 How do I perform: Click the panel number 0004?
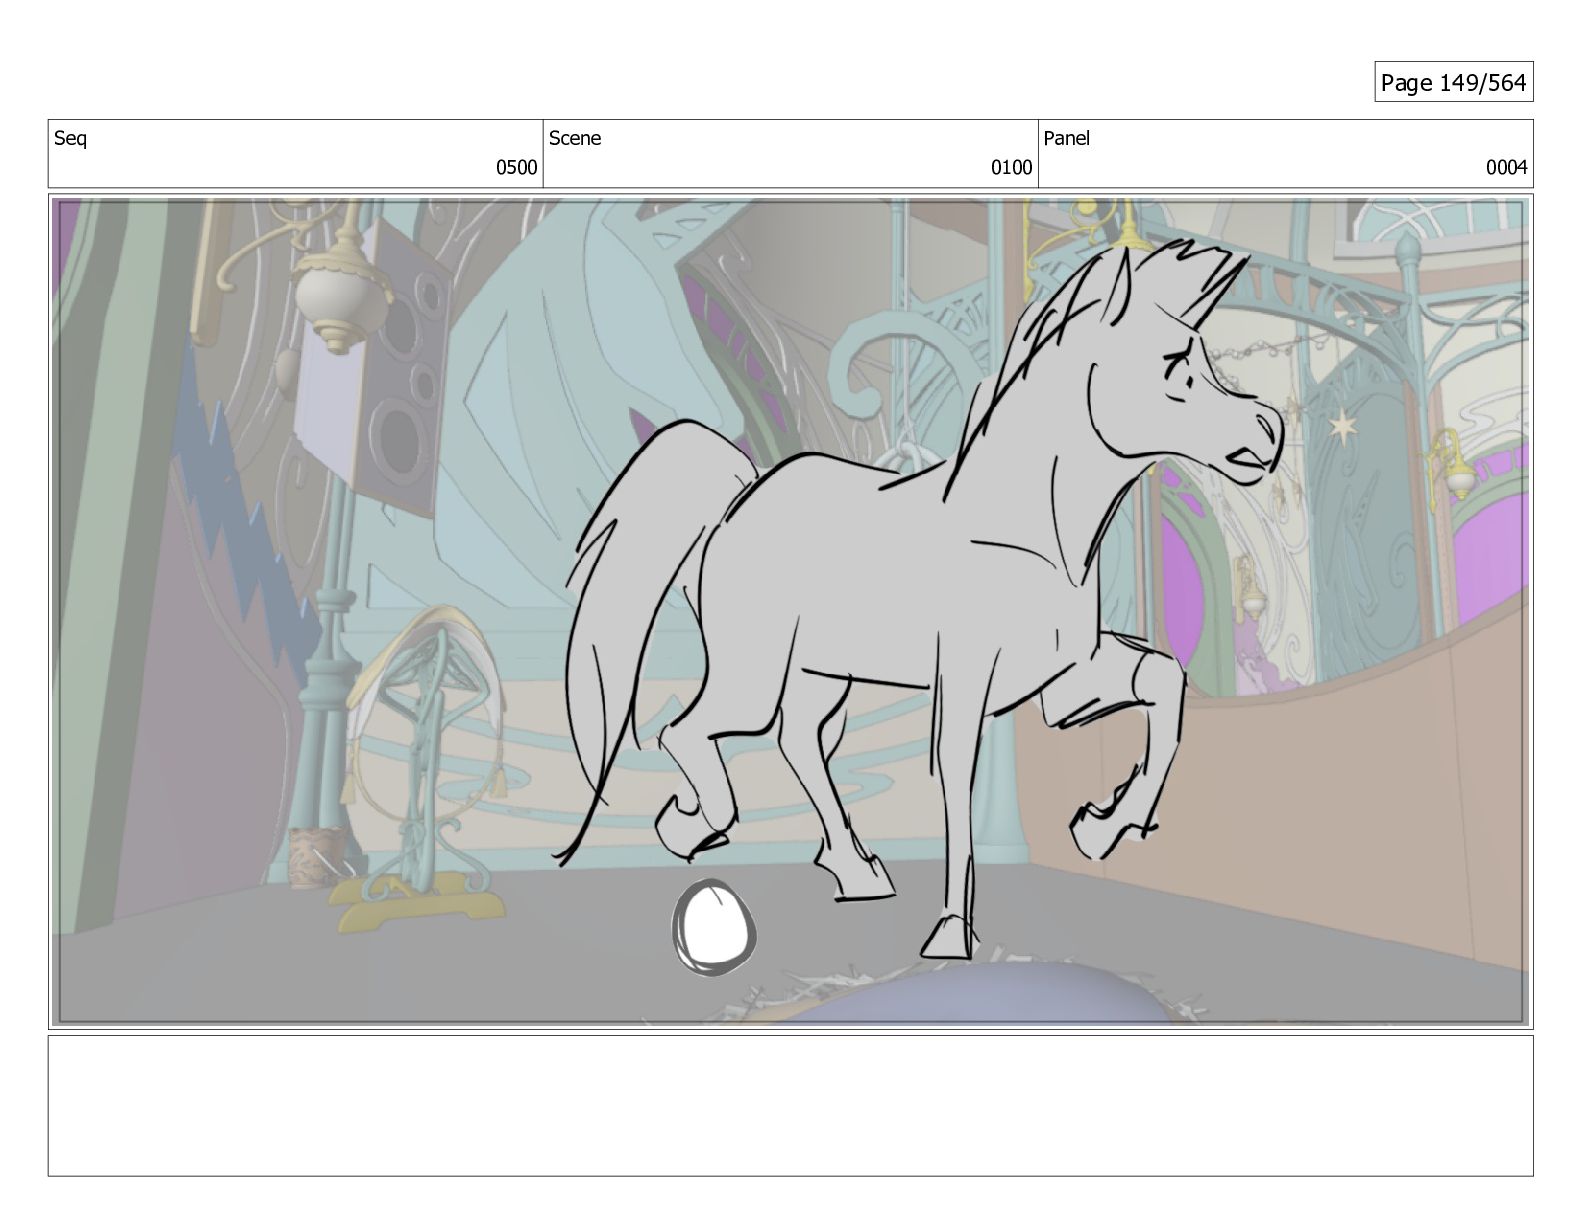point(1506,168)
